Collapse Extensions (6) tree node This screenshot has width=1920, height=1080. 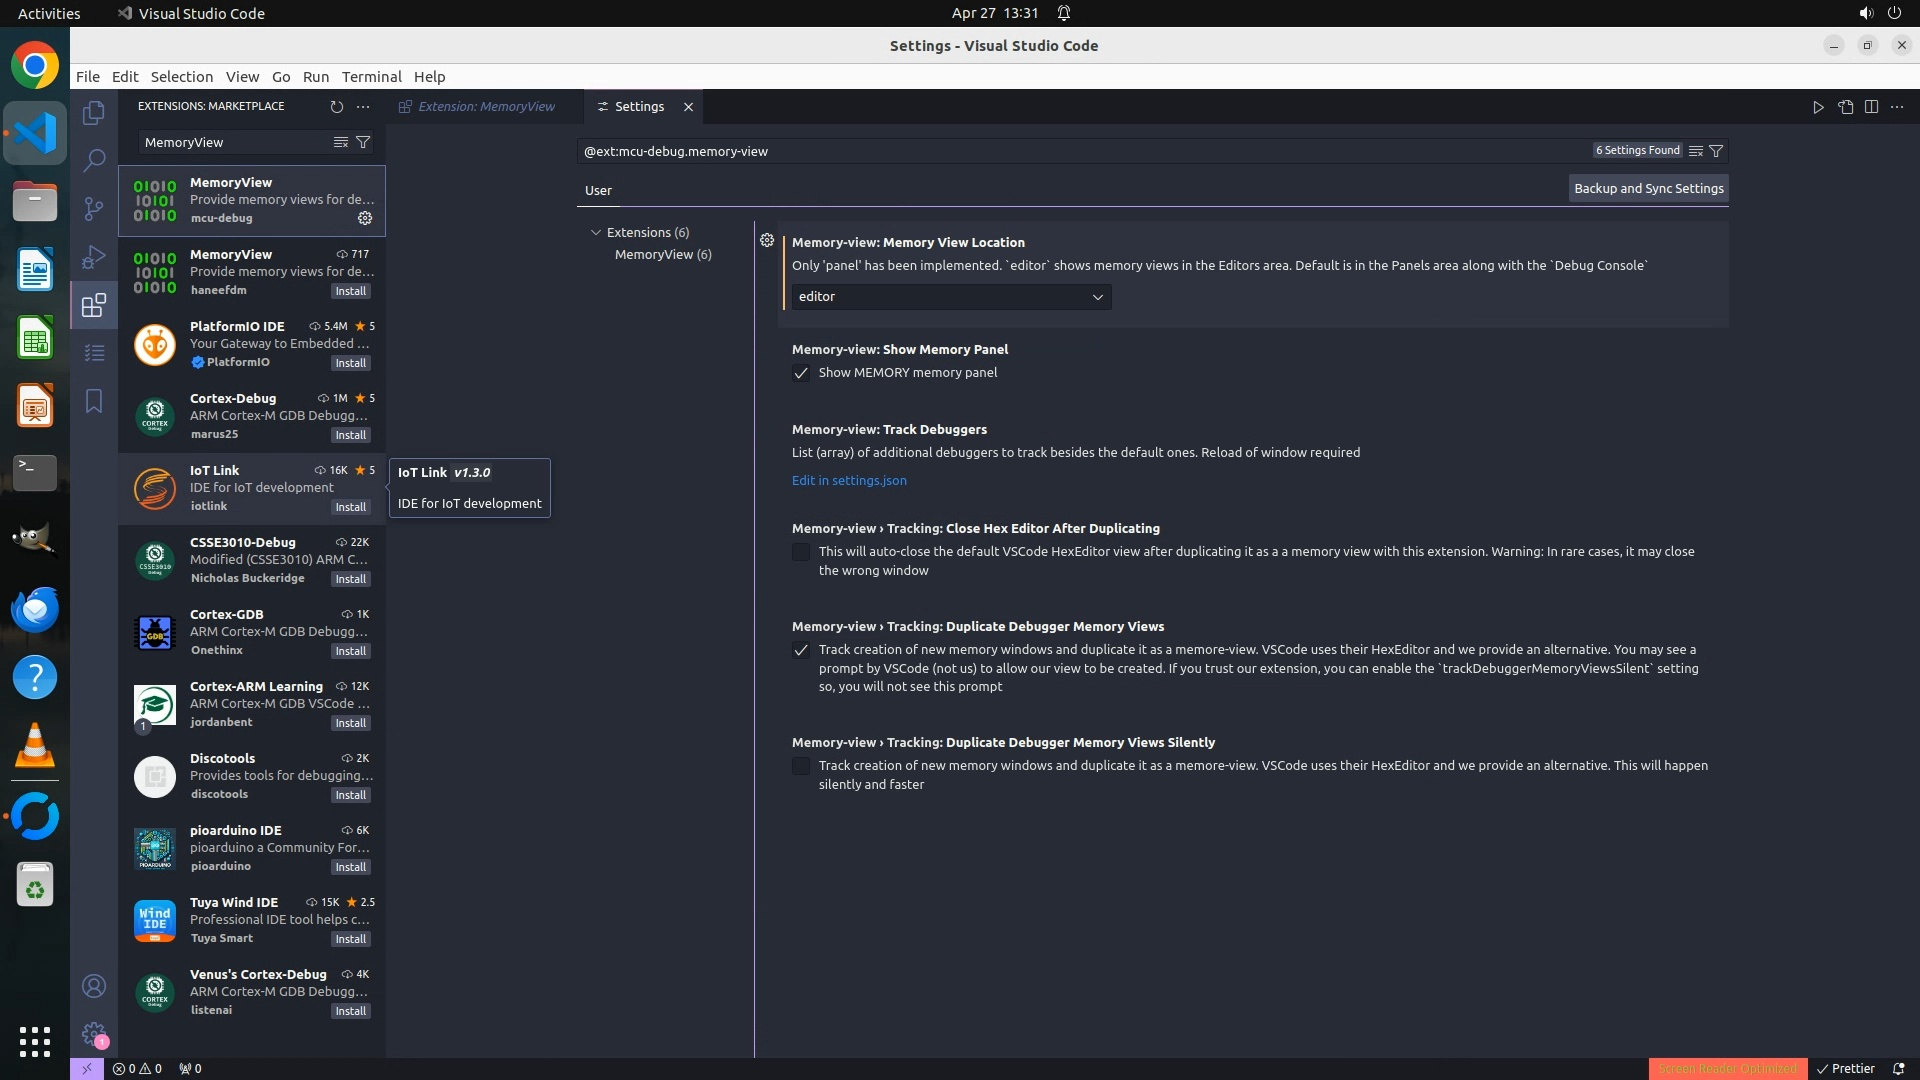point(596,232)
